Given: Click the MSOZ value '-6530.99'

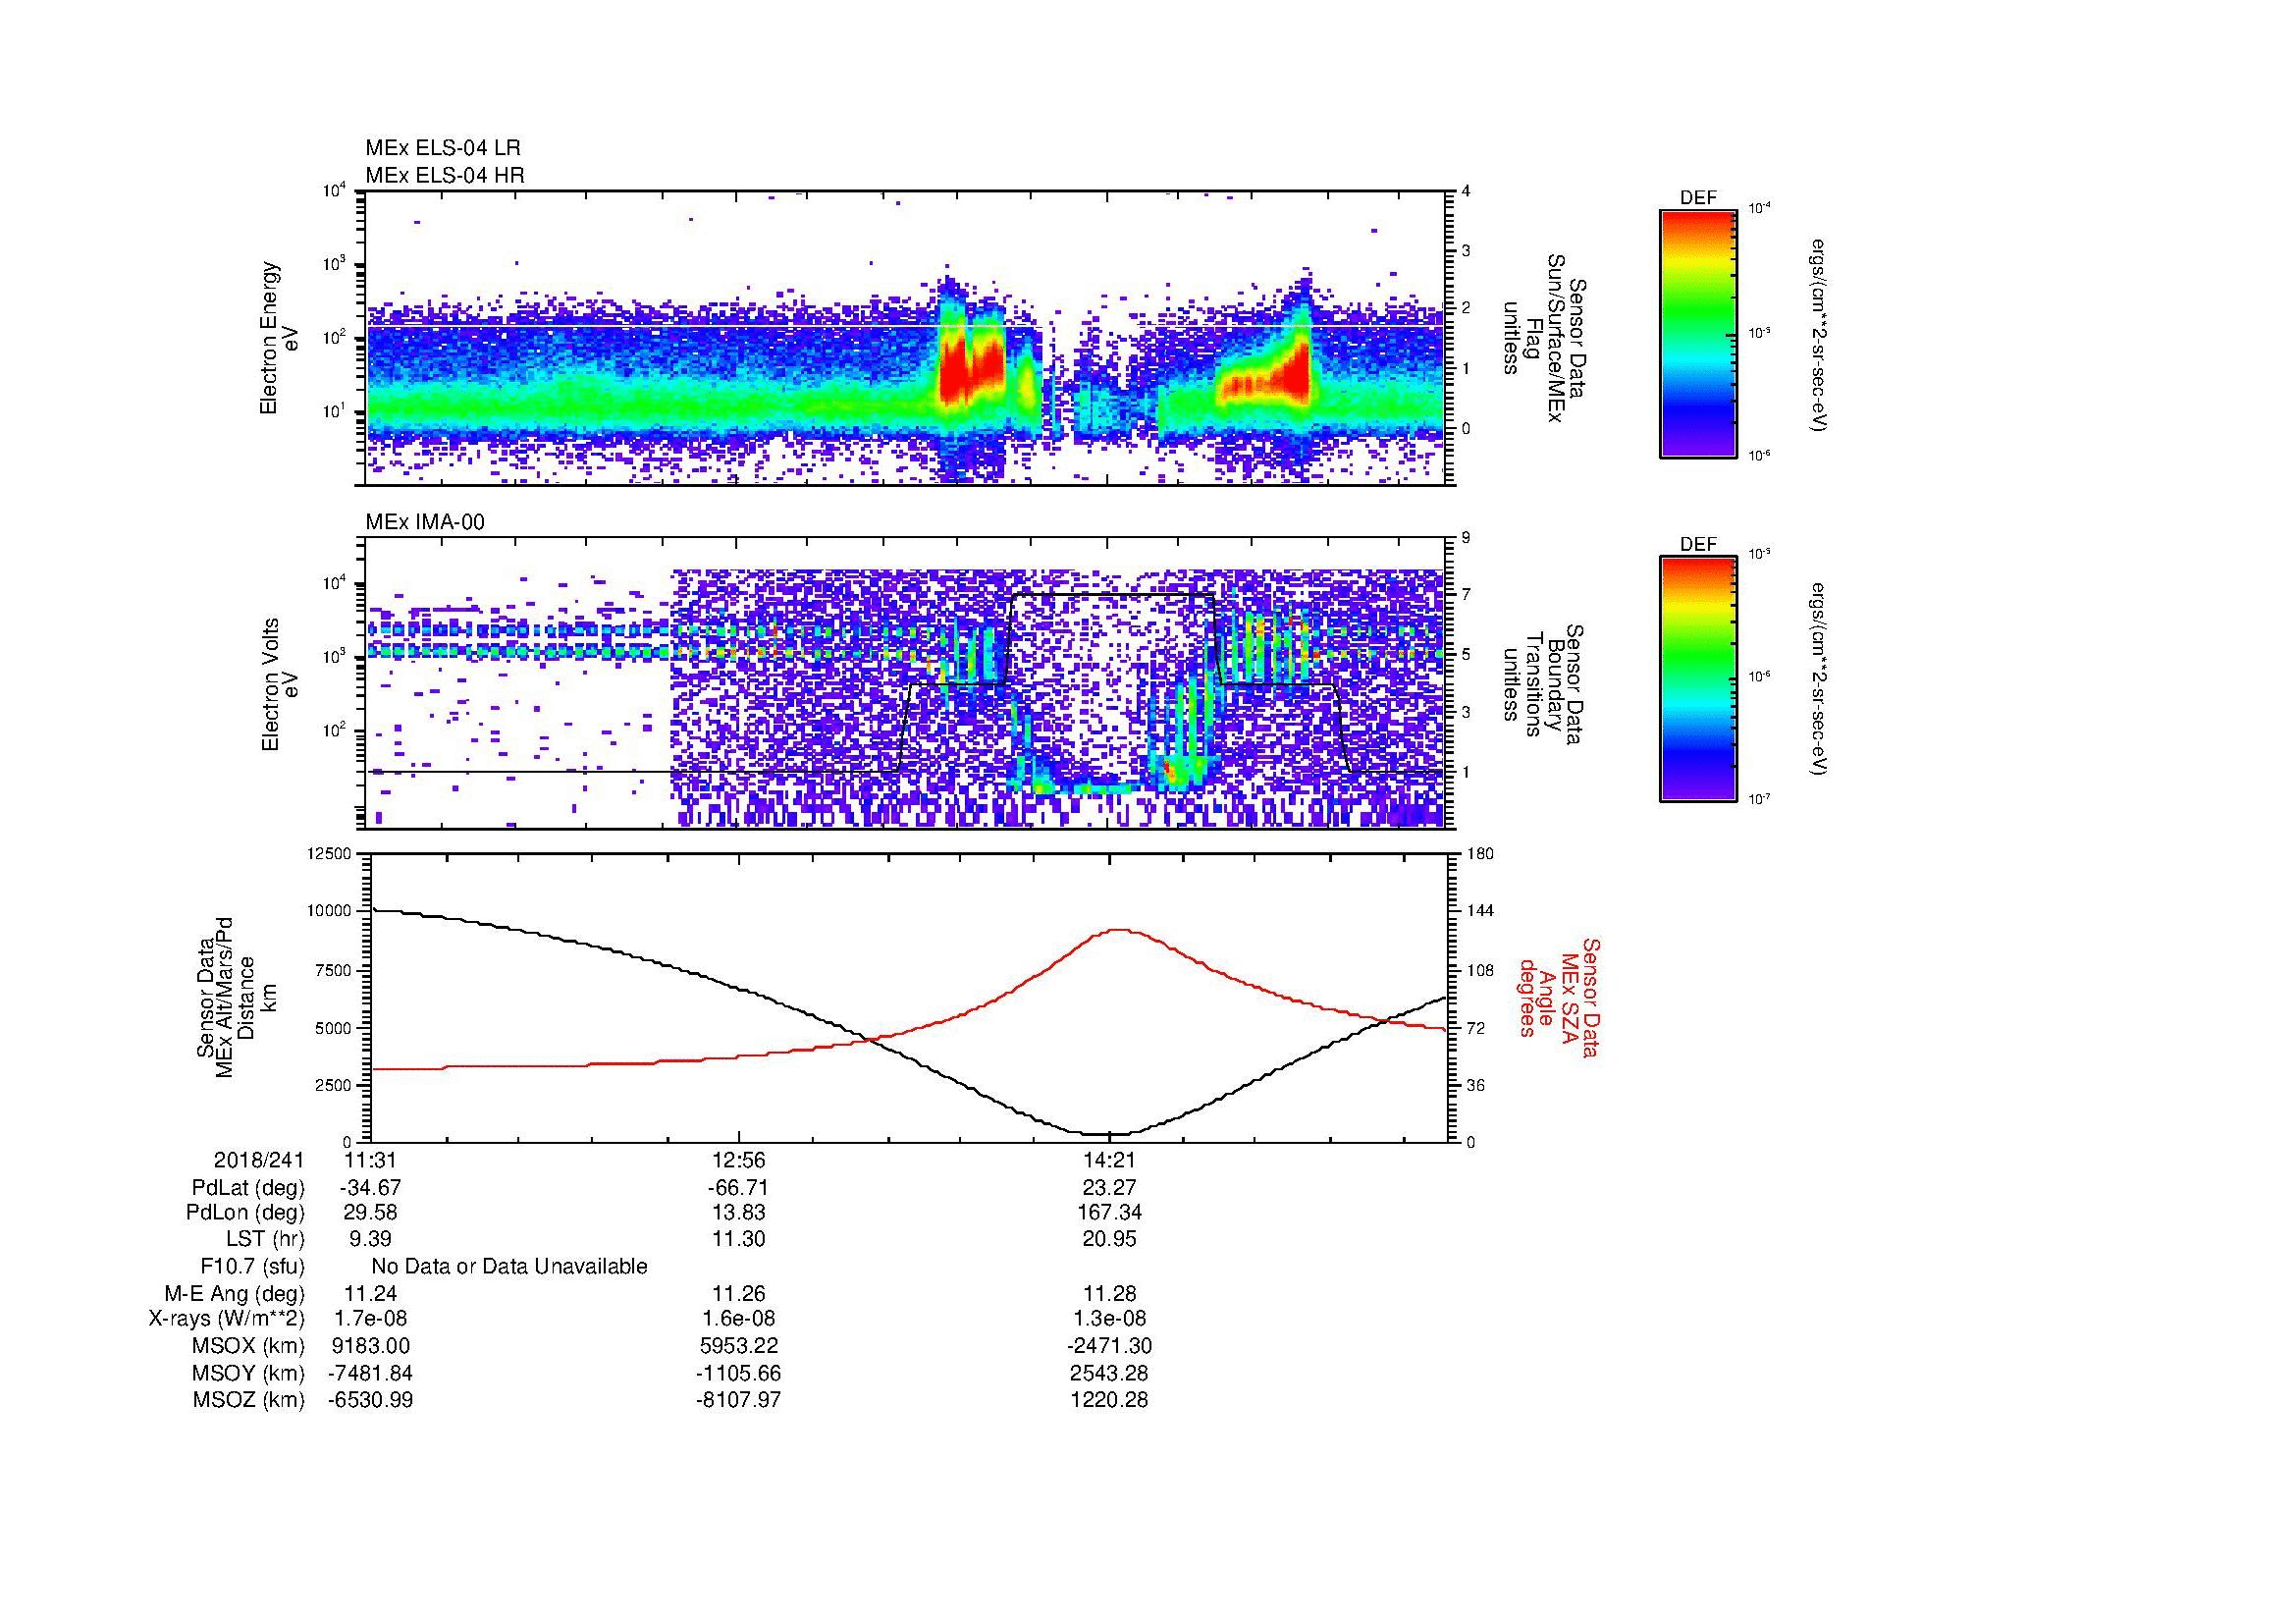Looking at the screenshot, I should 370,1400.
